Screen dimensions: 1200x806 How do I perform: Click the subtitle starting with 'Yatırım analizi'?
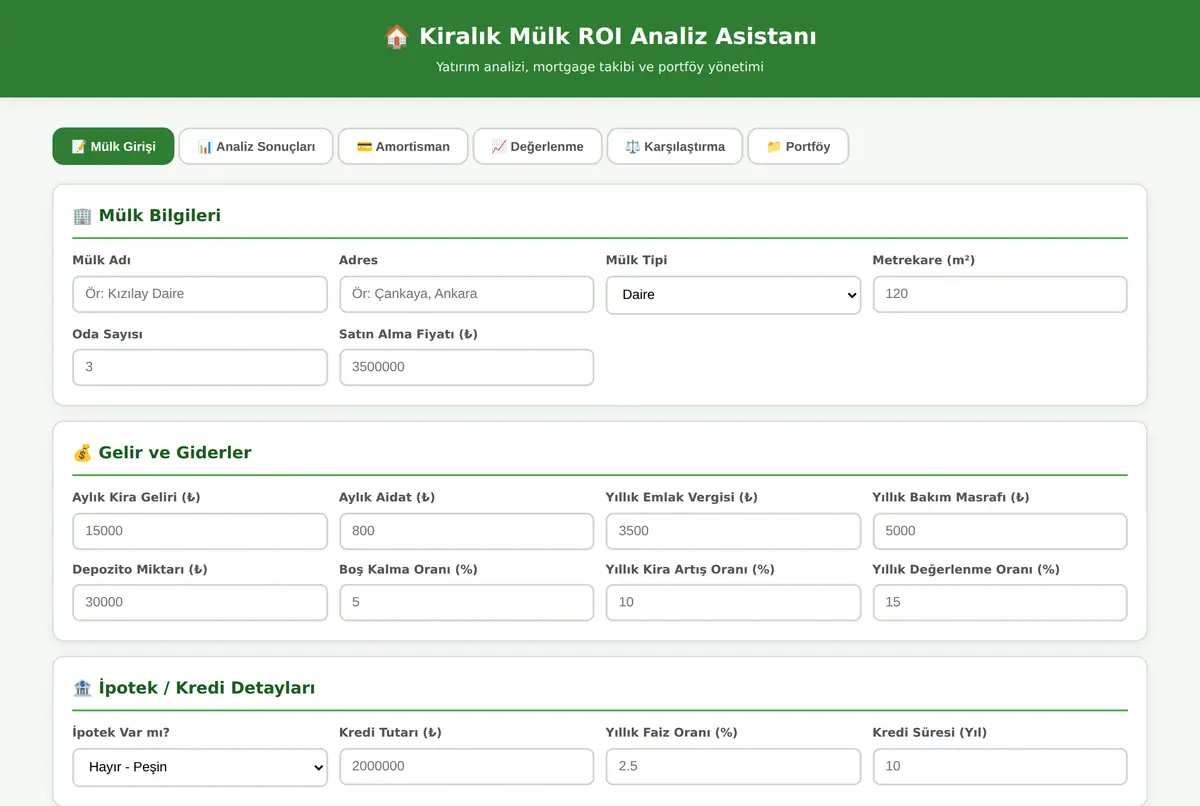[x=600, y=67]
